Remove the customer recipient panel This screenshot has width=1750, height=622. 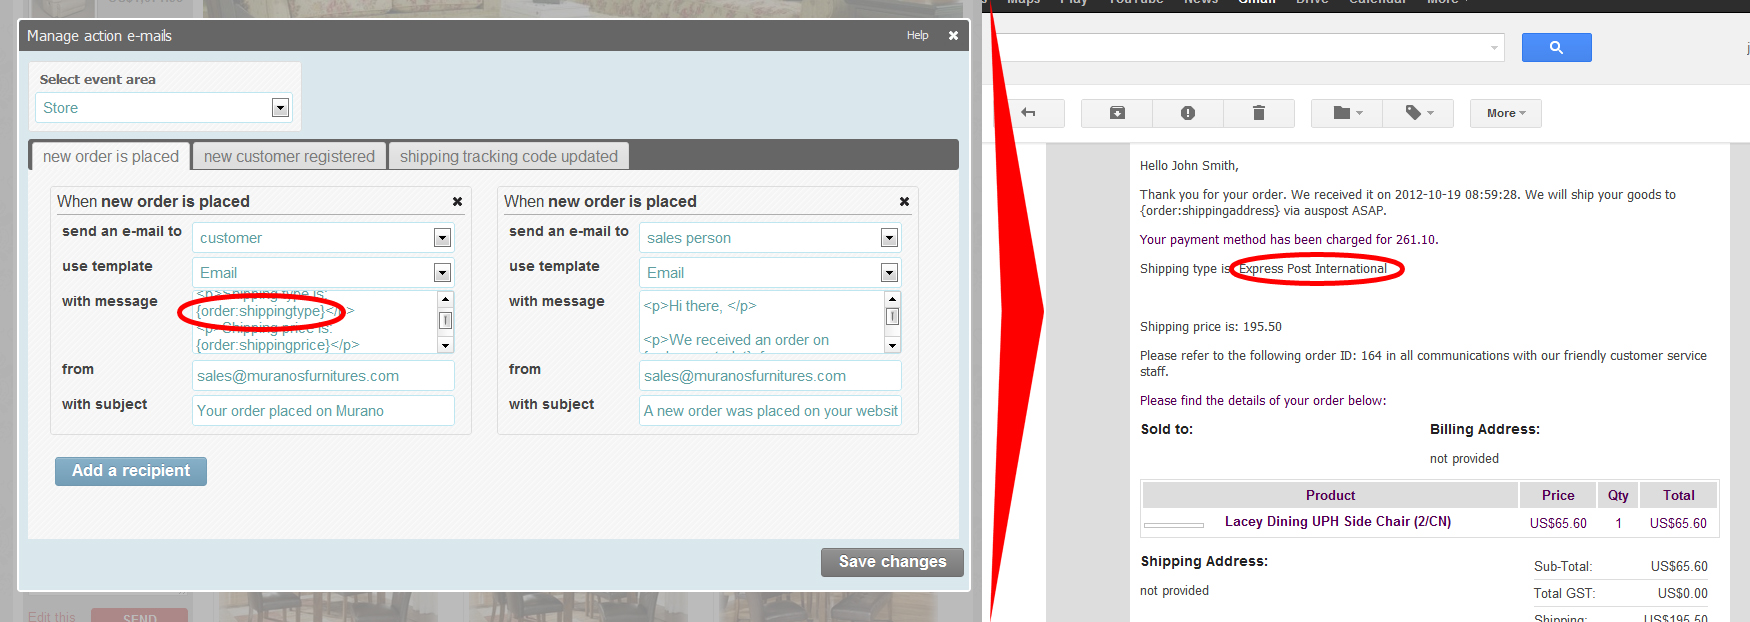coord(457,201)
